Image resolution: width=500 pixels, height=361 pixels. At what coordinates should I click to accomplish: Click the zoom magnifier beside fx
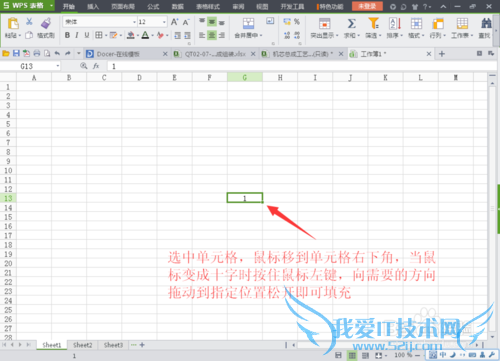84,66
